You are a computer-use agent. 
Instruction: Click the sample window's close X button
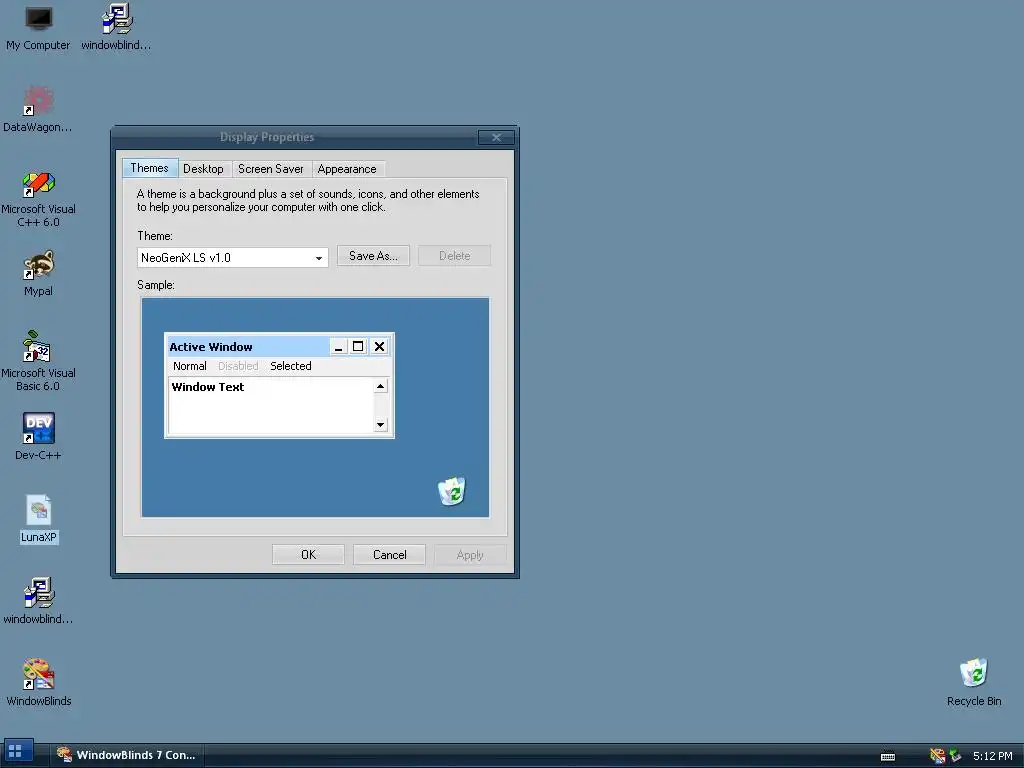coord(379,346)
